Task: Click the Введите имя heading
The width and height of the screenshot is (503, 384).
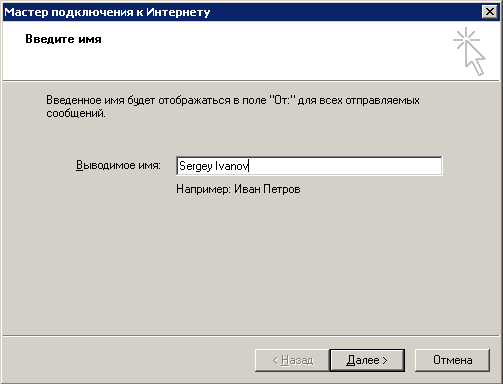Action: [x=63, y=39]
